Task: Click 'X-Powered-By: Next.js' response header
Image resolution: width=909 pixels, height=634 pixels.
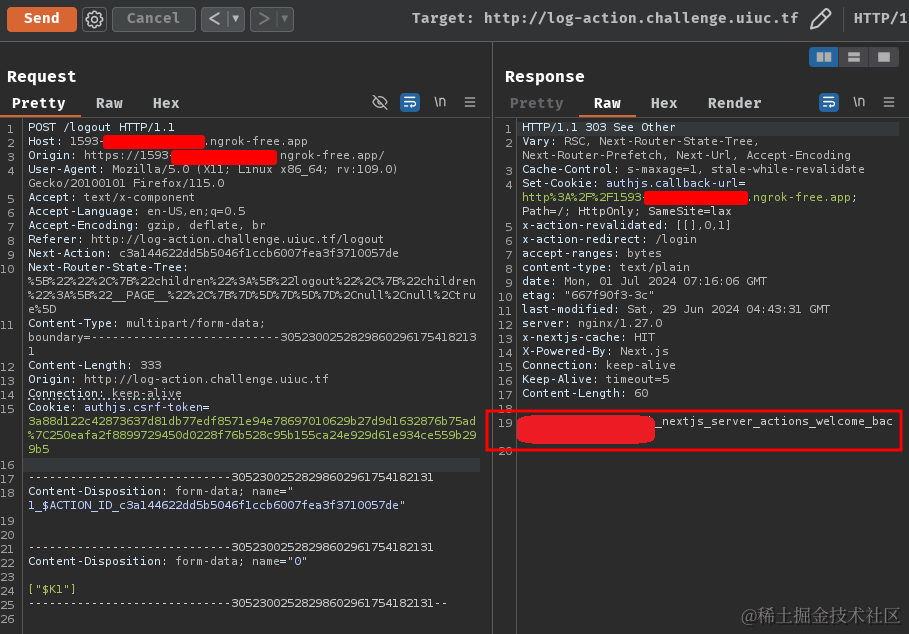Action: tap(595, 351)
